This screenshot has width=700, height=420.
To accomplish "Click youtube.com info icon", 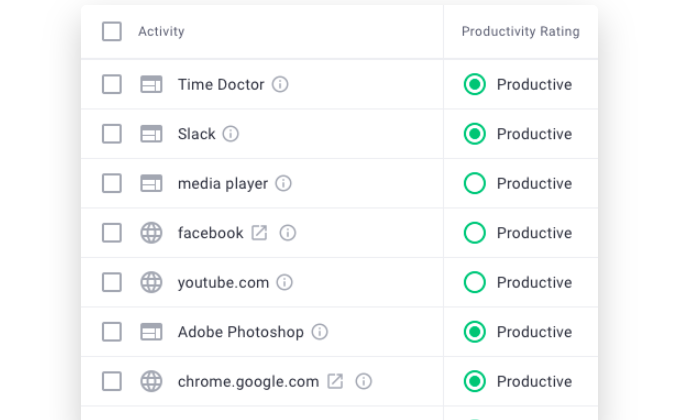I will tap(284, 283).
